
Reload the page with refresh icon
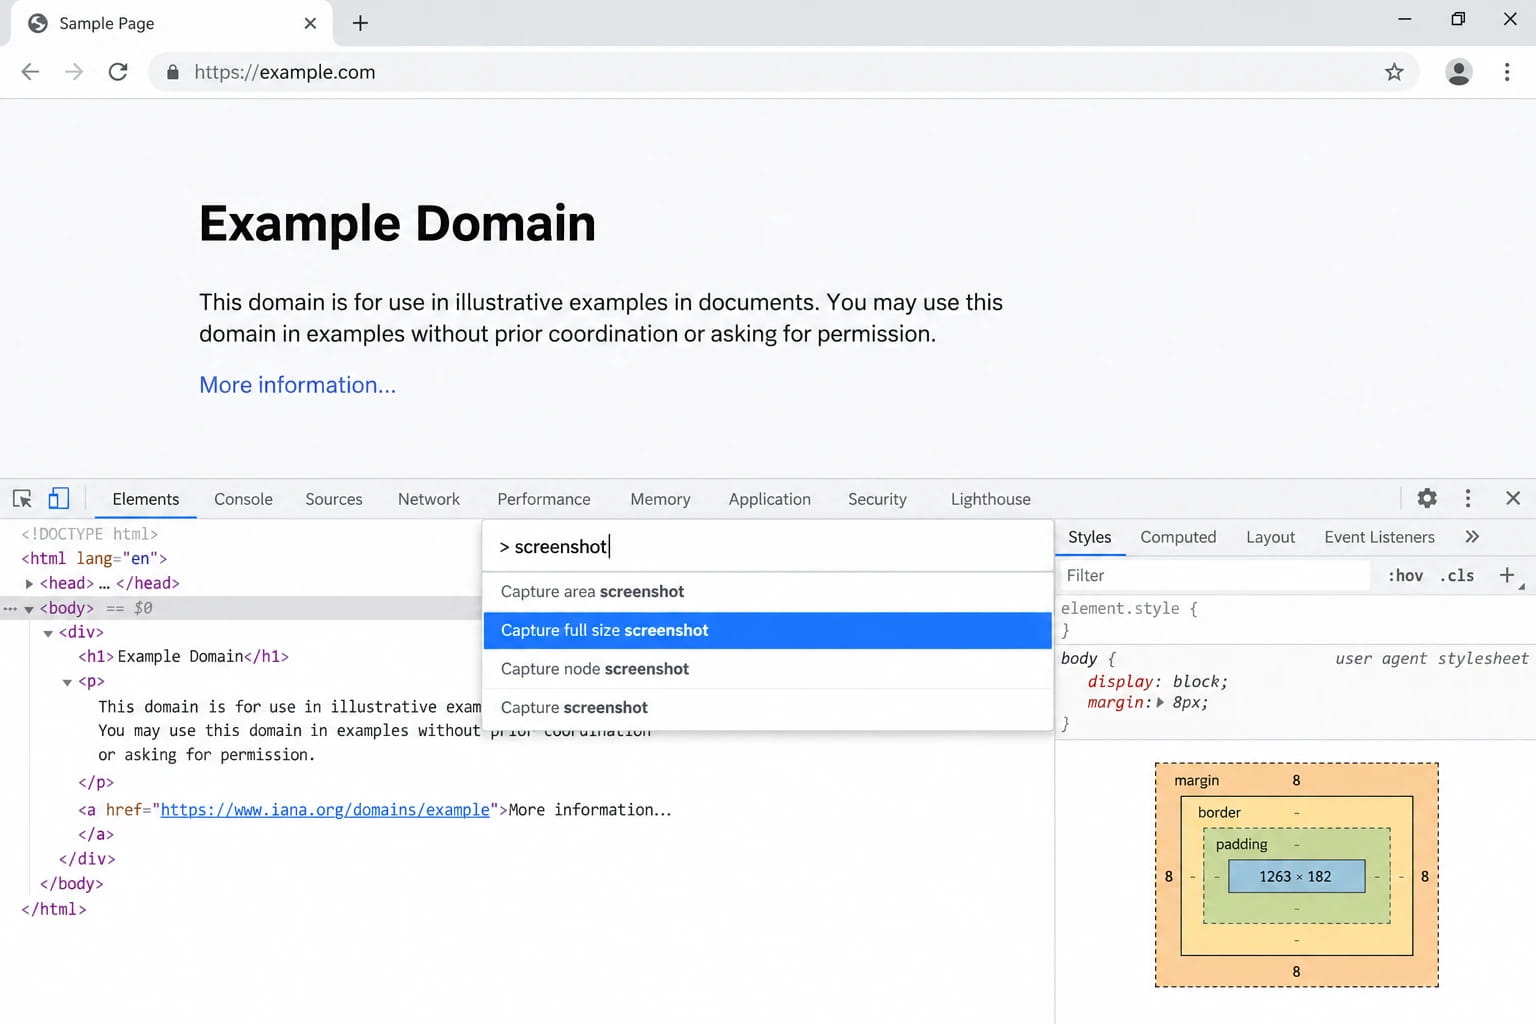tap(118, 72)
